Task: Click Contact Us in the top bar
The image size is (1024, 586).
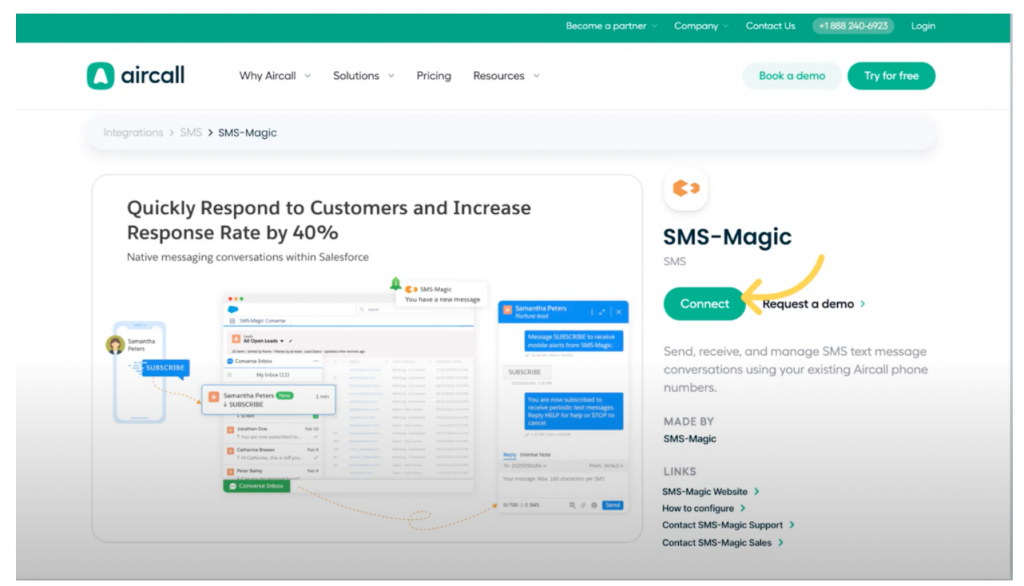Action: [770, 26]
